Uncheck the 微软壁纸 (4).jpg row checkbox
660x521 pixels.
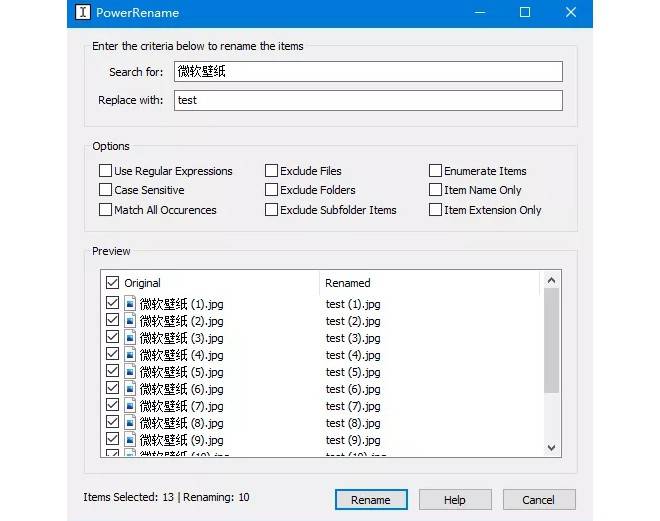pos(112,354)
